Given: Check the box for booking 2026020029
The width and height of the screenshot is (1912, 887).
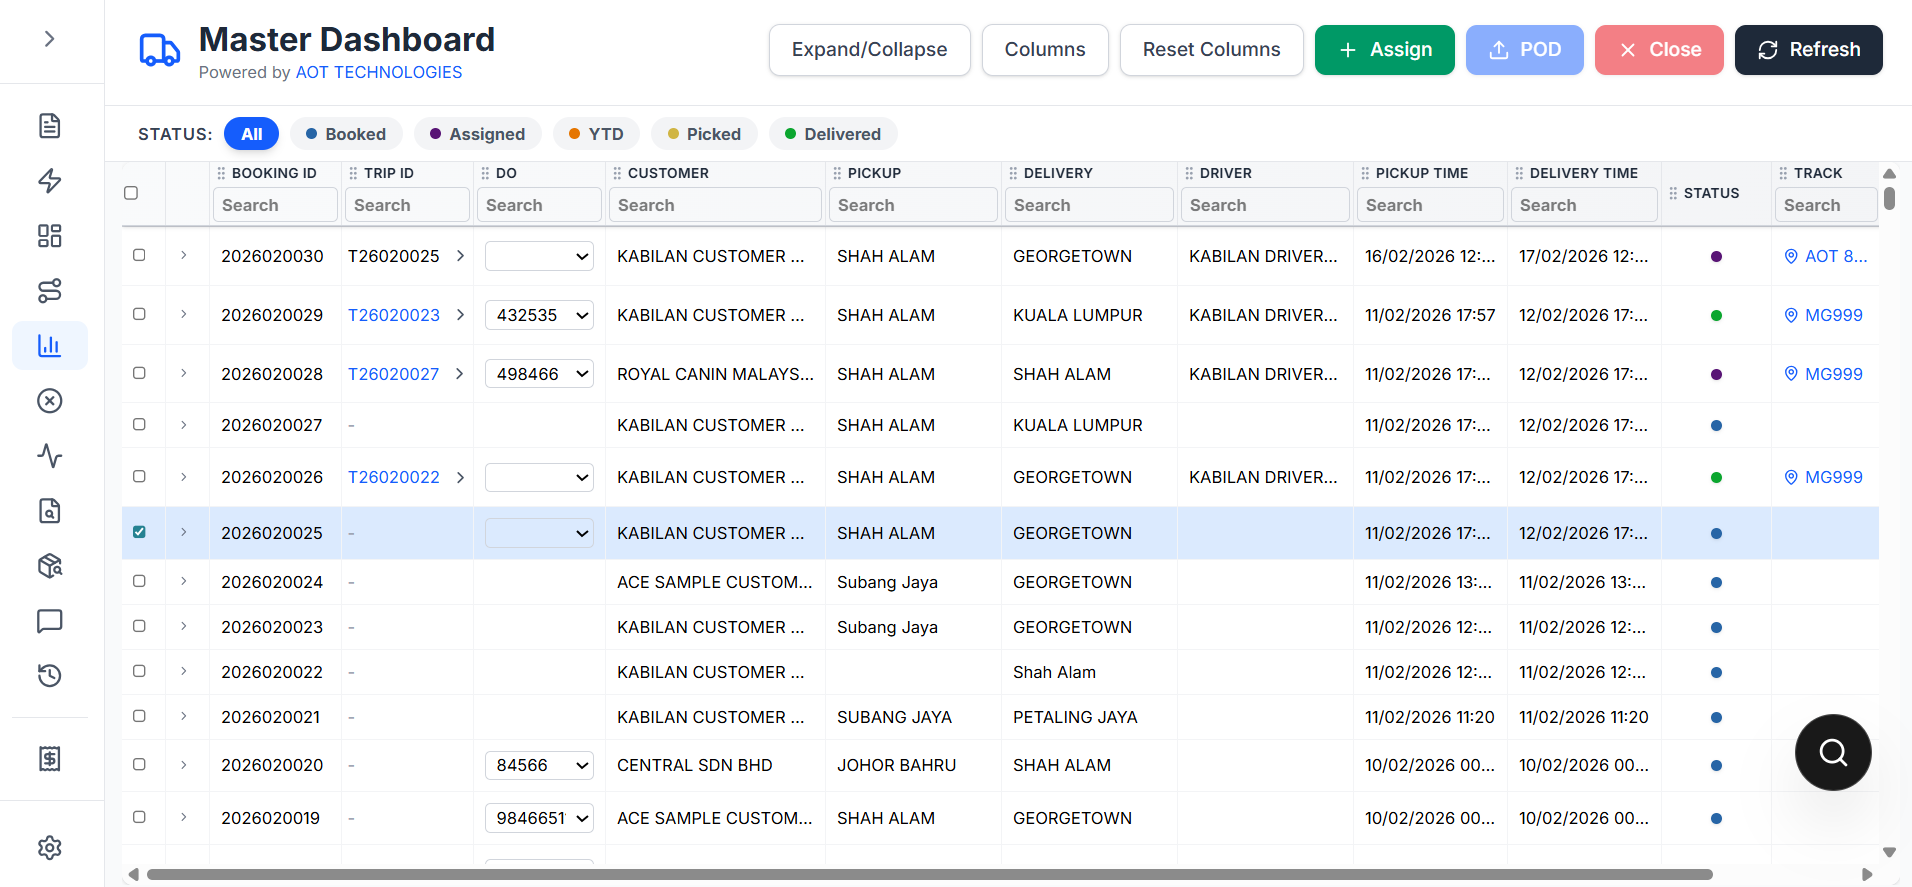Looking at the screenshot, I should tap(139, 314).
